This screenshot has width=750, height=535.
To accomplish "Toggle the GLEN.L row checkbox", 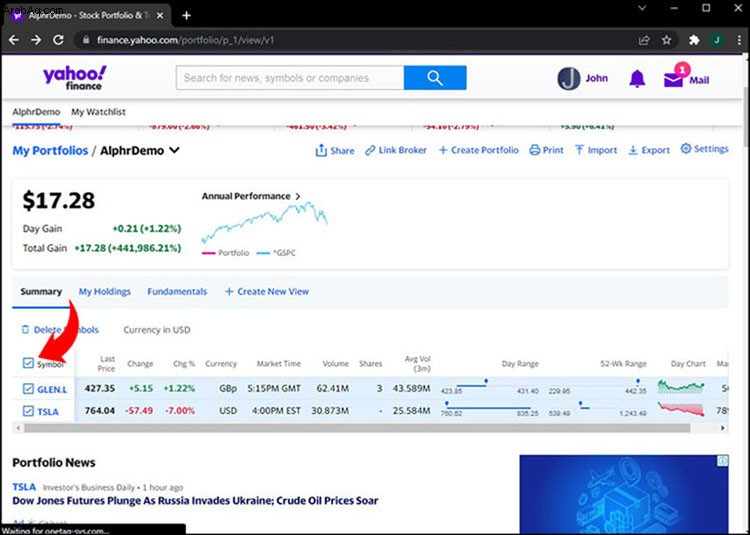I will click(28, 389).
